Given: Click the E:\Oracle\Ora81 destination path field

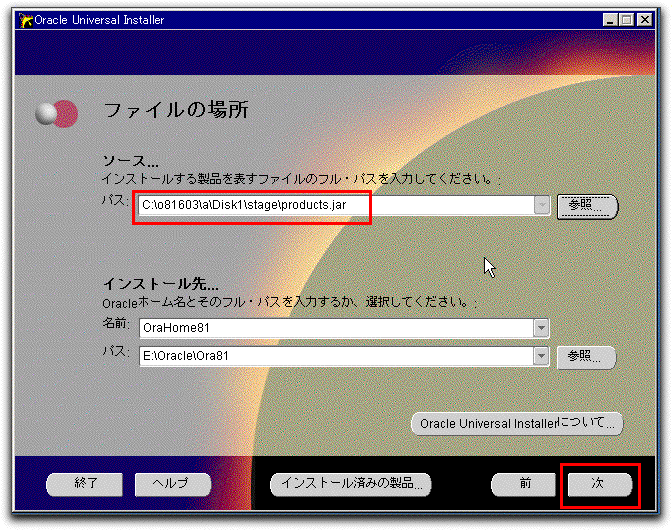Looking at the screenshot, I should [335, 356].
